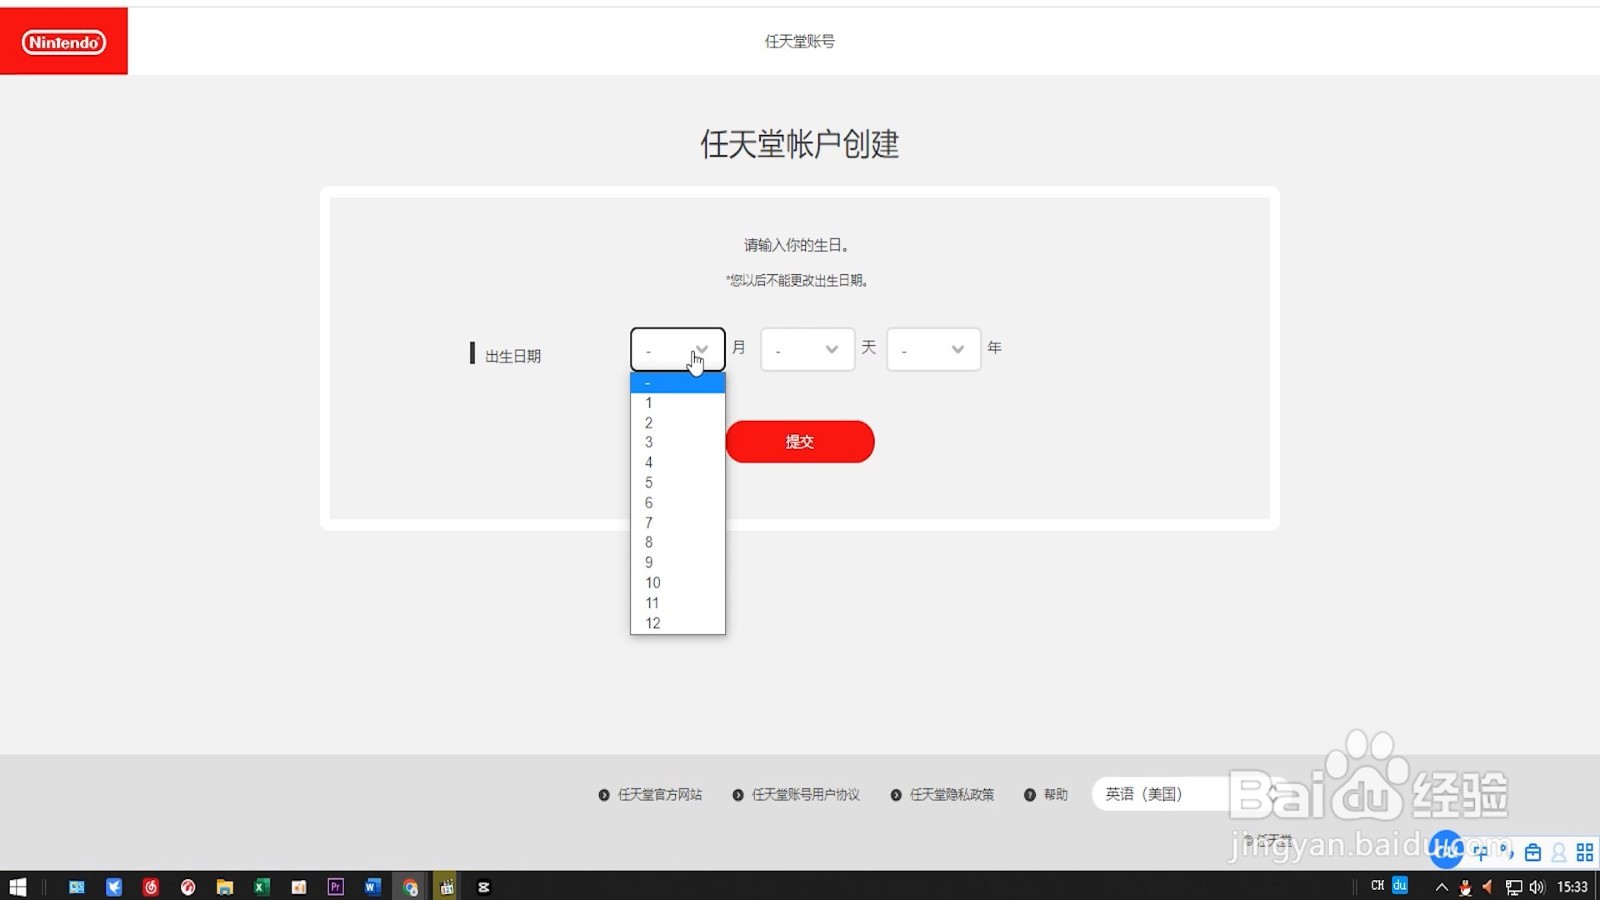Open File Explorer from the taskbar
The image size is (1600, 900).
(x=225, y=886)
